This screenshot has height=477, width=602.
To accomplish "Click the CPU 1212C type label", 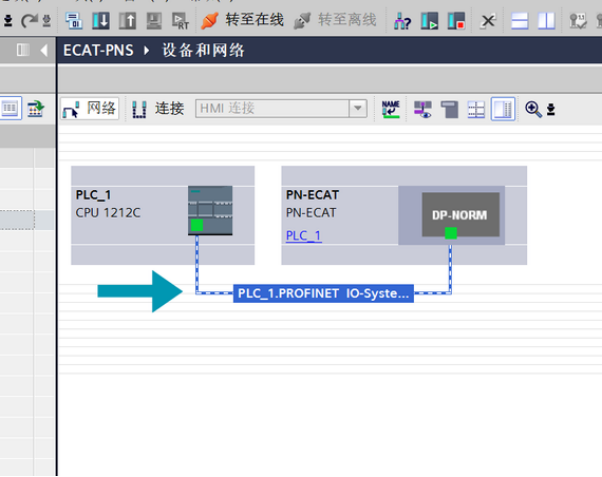I will pyautogui.click(x=108, y=212).
